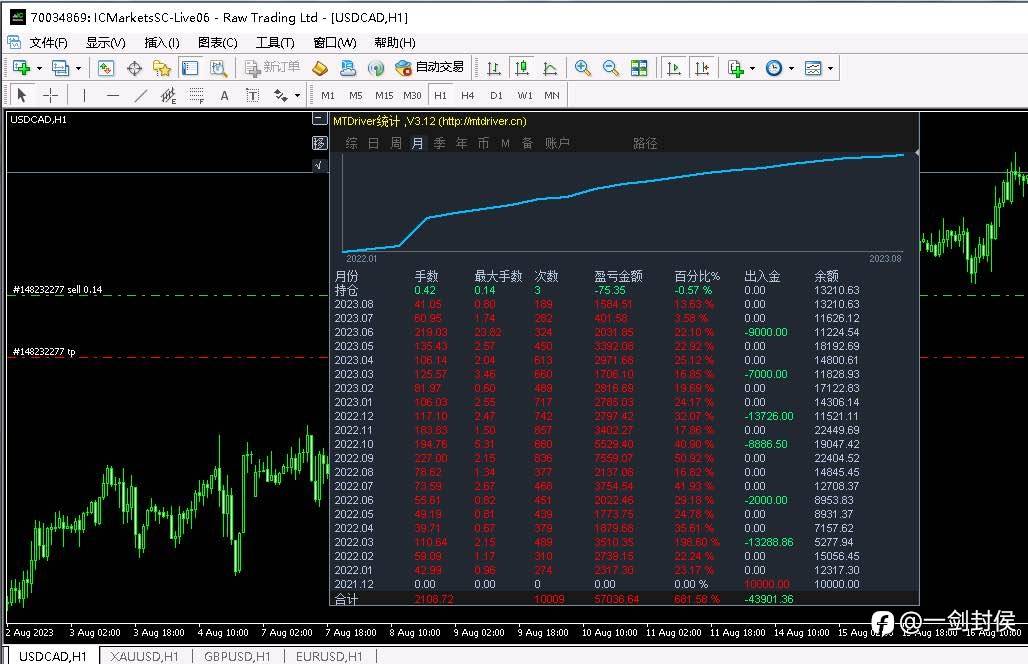Open the new chart dropdown arrow
The image size is (1028, 664).
(x=39, y=68)
